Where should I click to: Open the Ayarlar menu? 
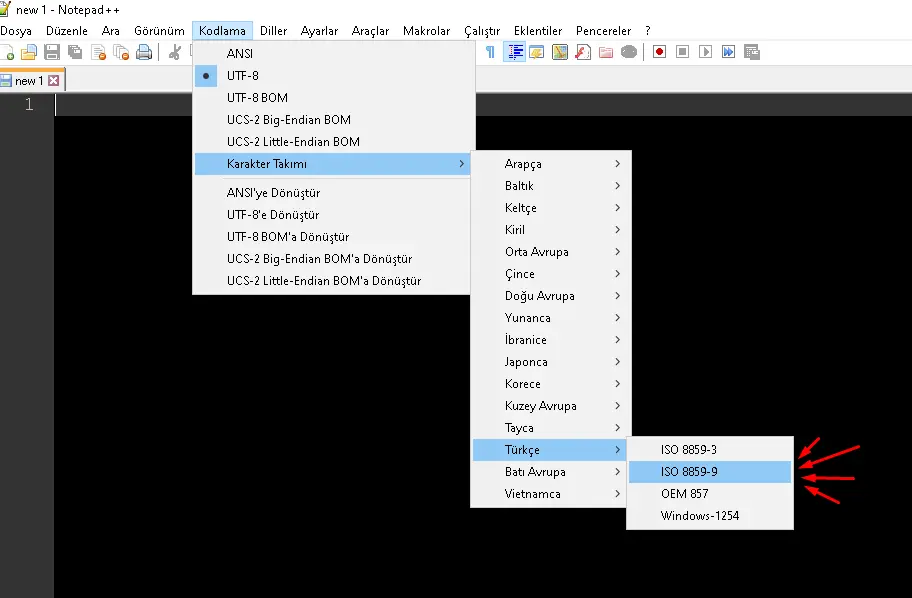point(319,31)
